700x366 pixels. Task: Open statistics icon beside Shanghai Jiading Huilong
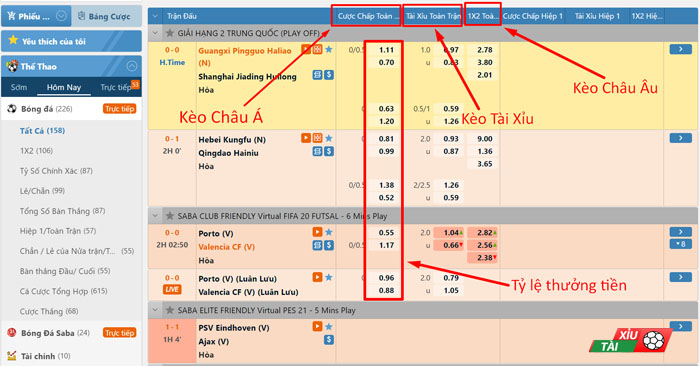click(x=317, y=75)
